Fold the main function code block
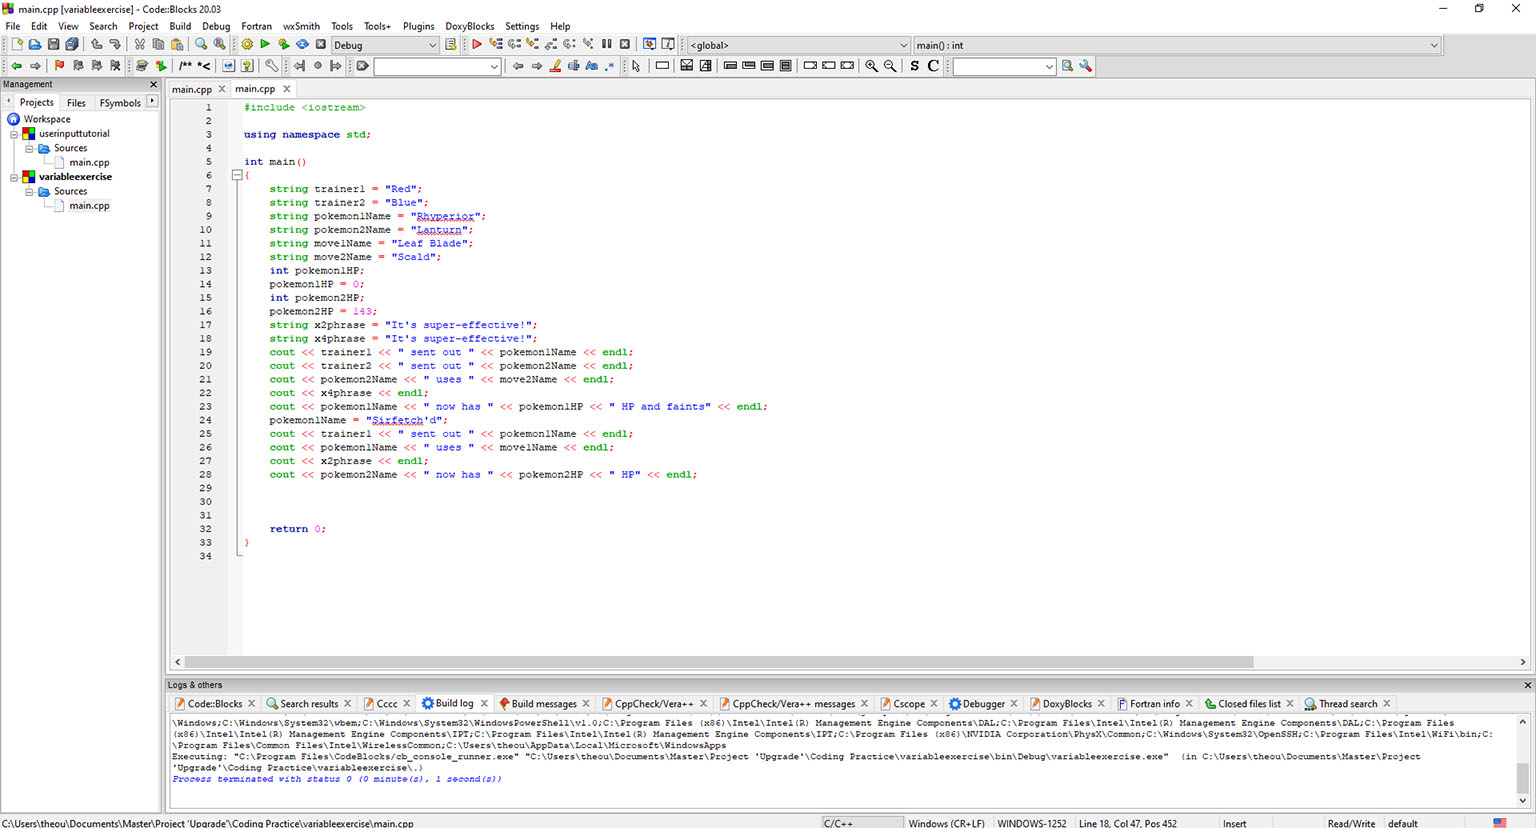Image resolution: width=1536 pixels, height=828 pixels. (237, 175)
